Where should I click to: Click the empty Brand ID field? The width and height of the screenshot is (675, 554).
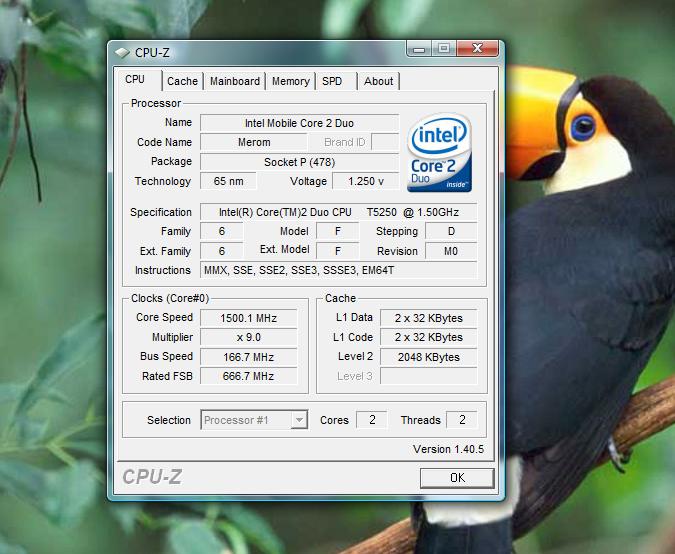click(x=385, y=142)
